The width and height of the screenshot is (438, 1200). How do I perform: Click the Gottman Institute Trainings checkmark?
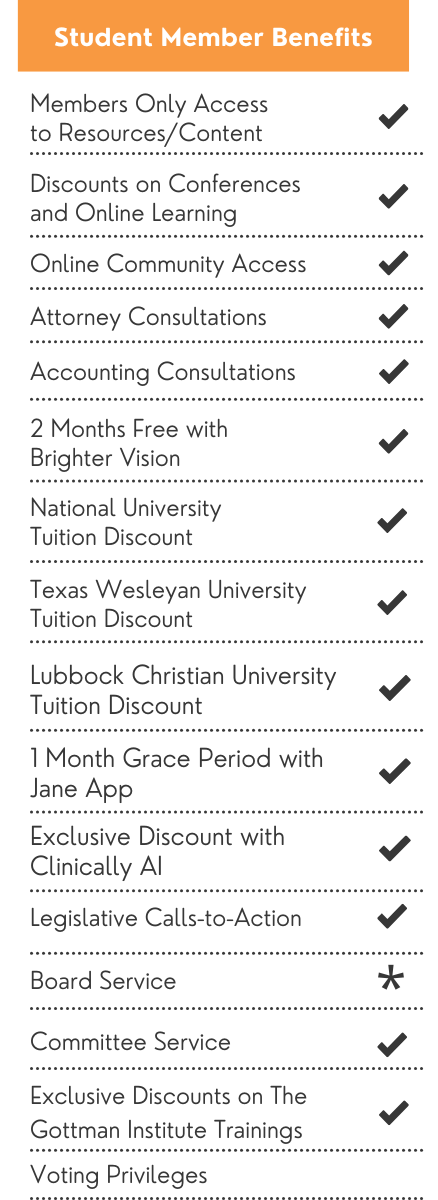393,1112
